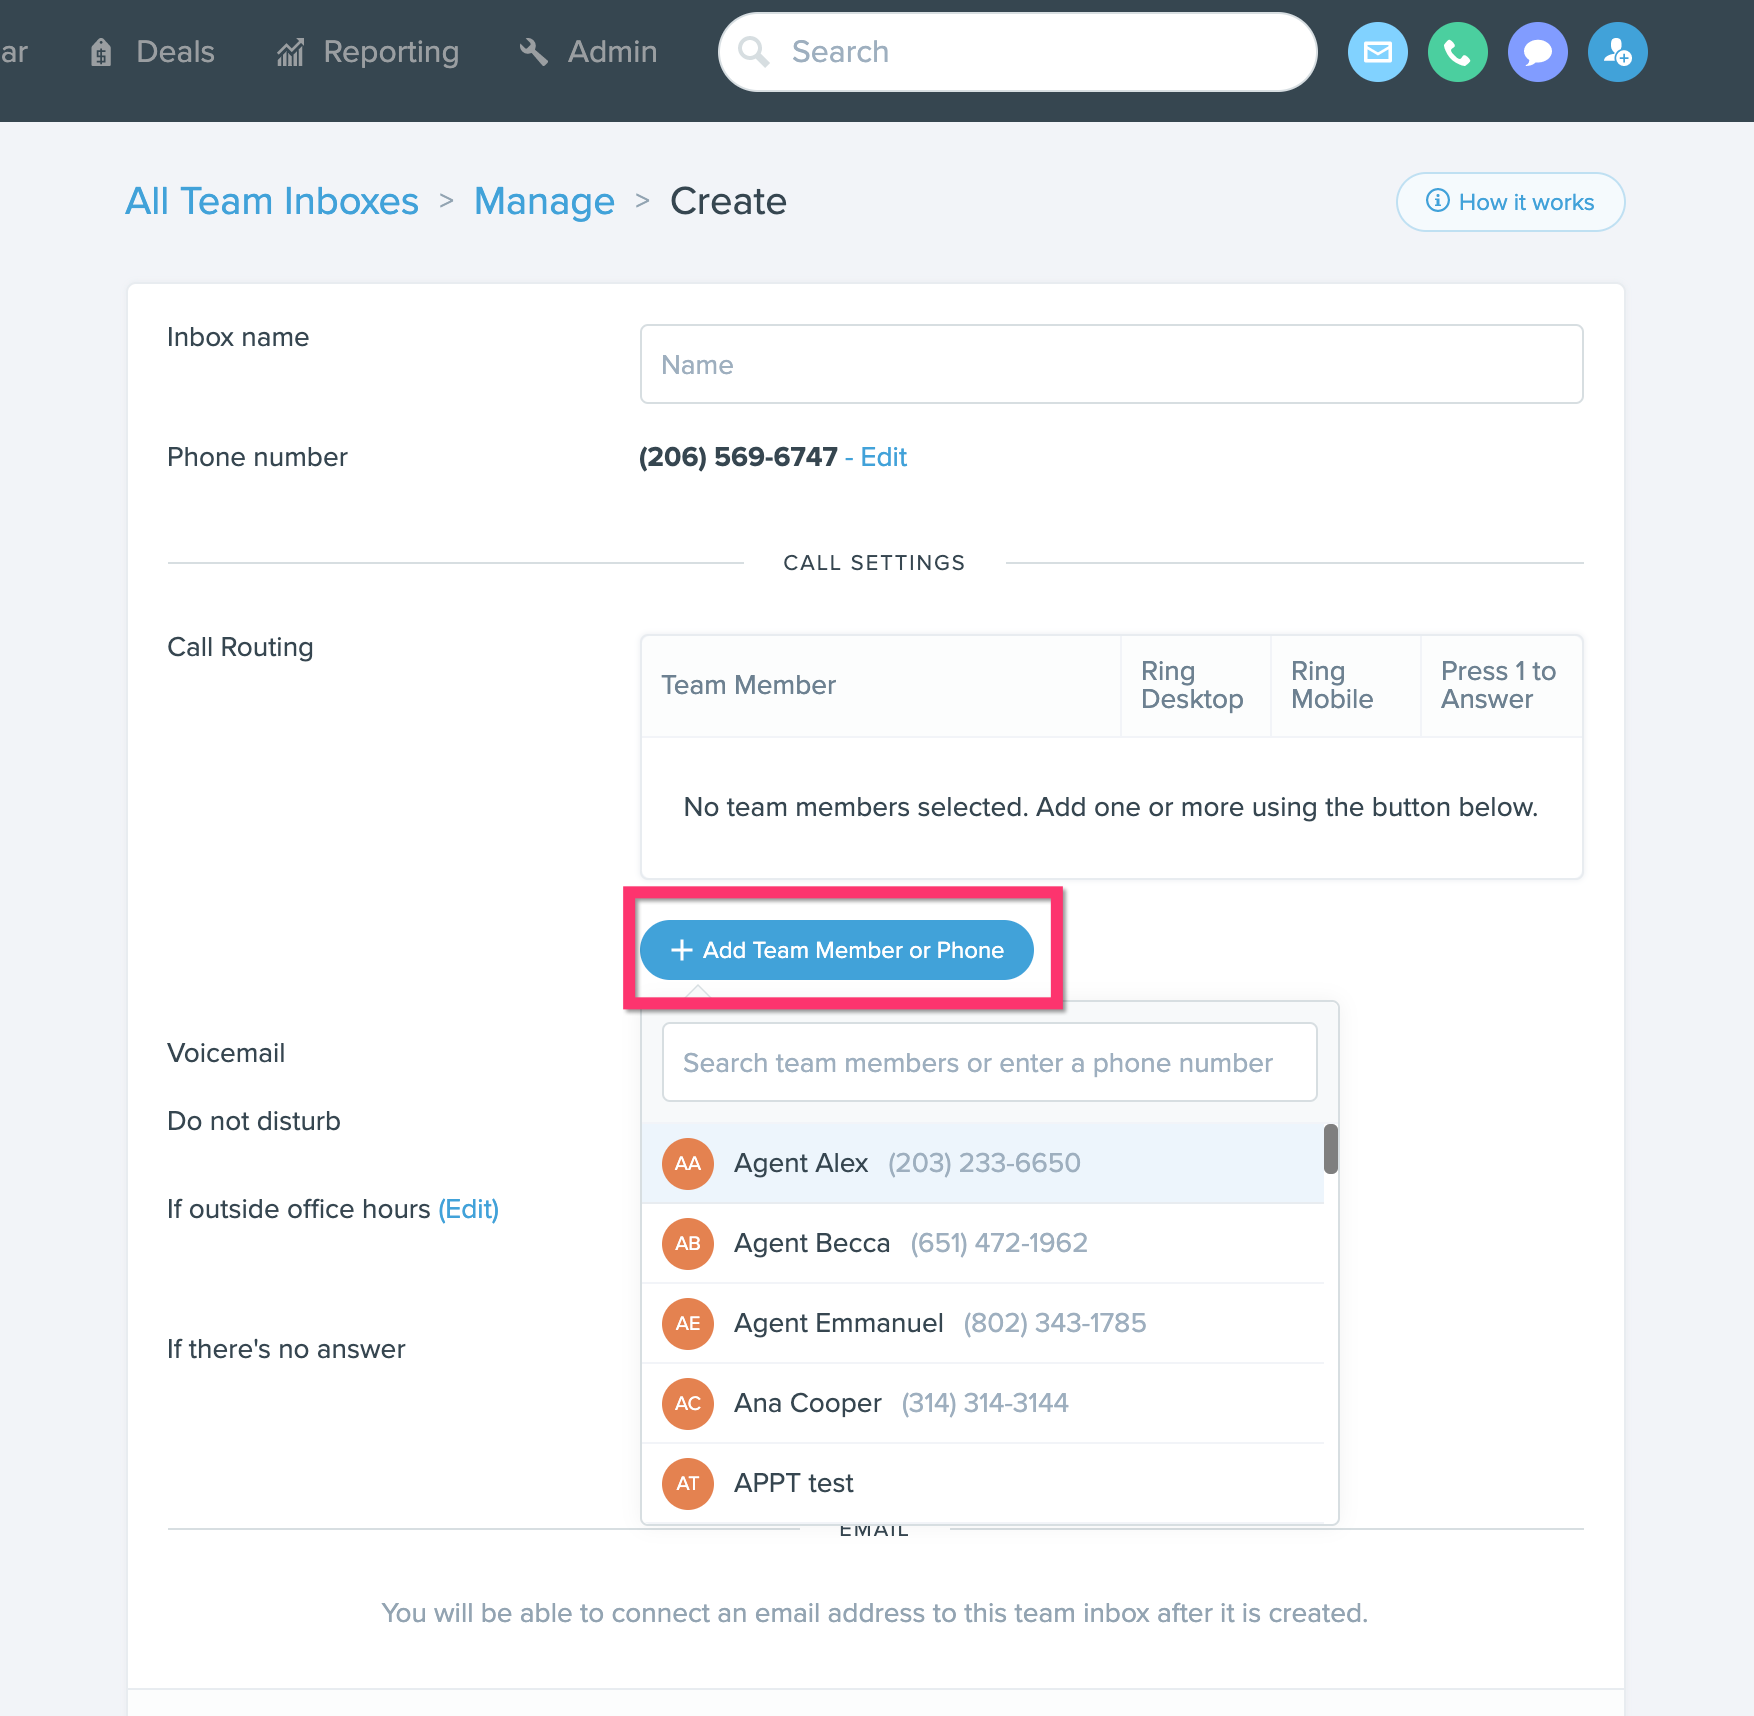Select APPT test from the member list

pyautogui.click(x=982, y=1483)
